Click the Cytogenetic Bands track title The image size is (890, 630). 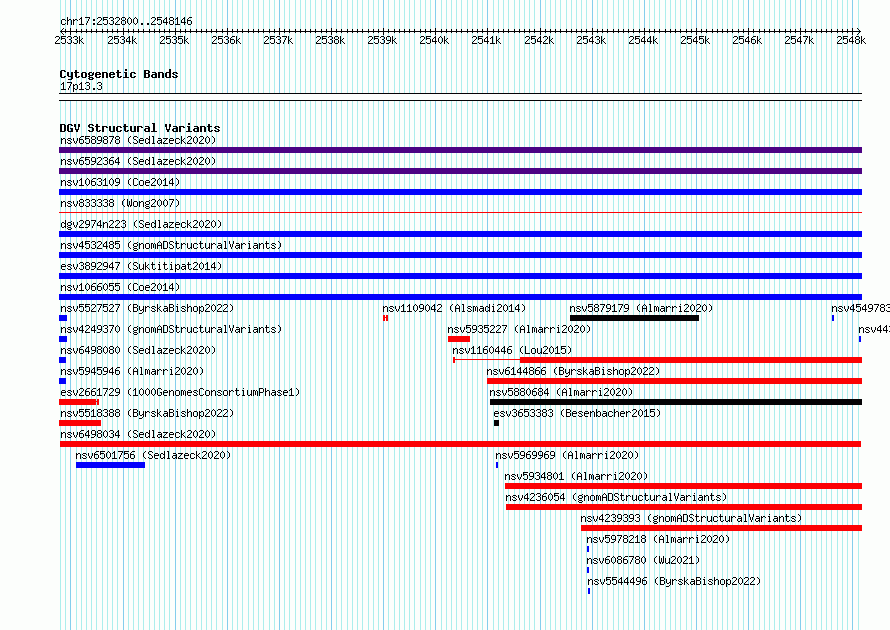click(x=119, y=74)
